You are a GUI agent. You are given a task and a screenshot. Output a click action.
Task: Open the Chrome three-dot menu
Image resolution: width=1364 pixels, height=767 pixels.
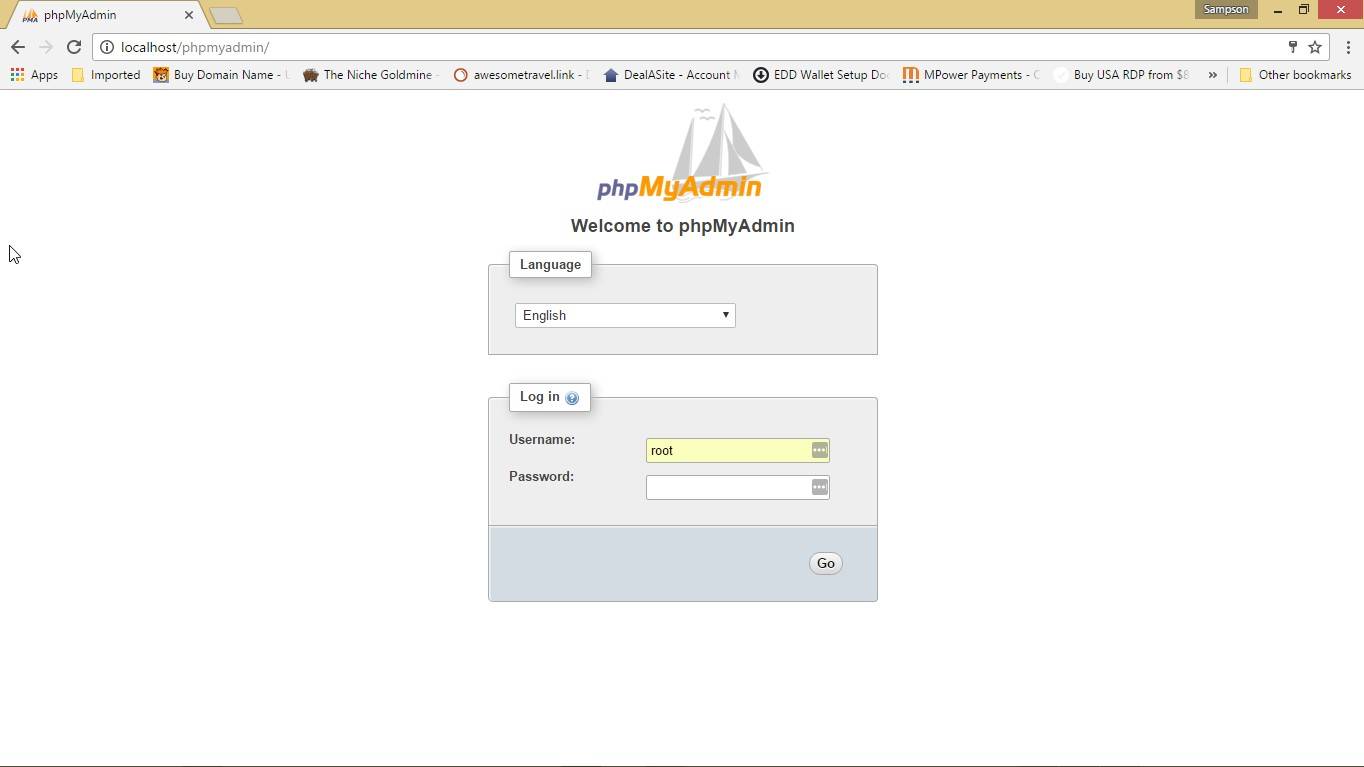[x=1350, y=47]
